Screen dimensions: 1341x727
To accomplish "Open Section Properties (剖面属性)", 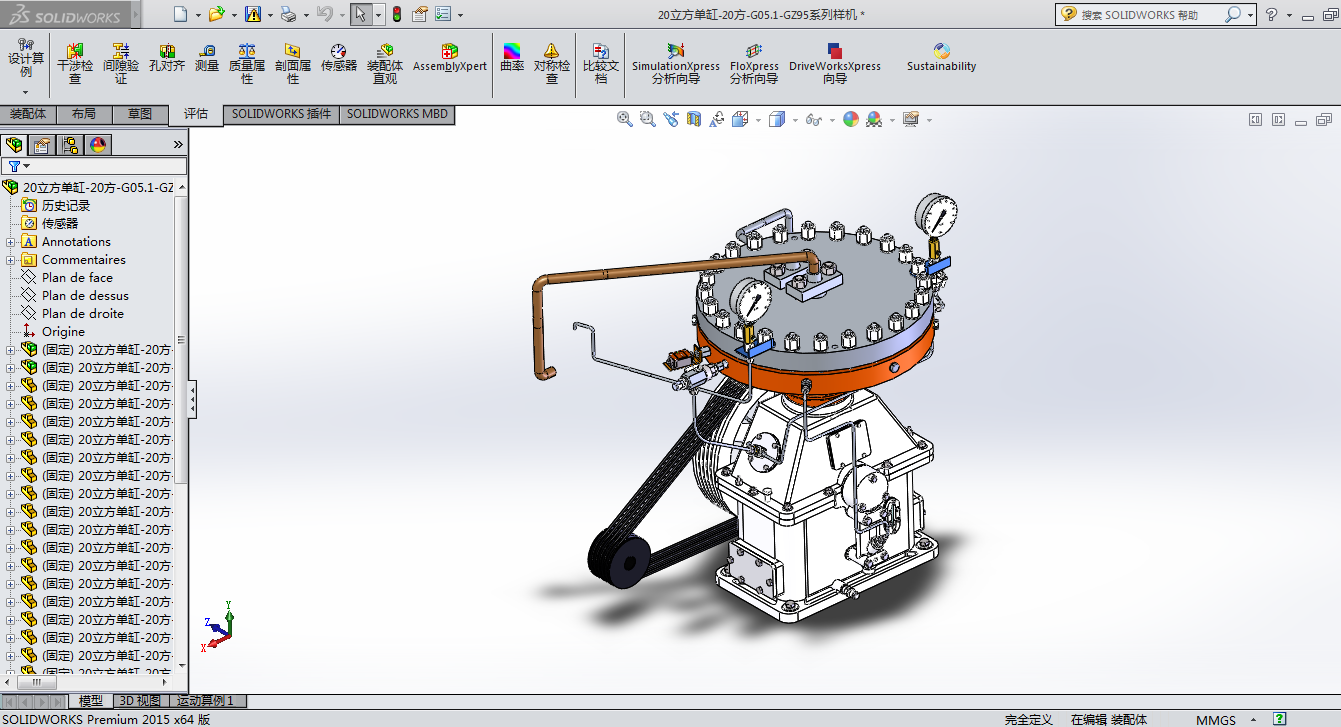I will click(293, 63).
